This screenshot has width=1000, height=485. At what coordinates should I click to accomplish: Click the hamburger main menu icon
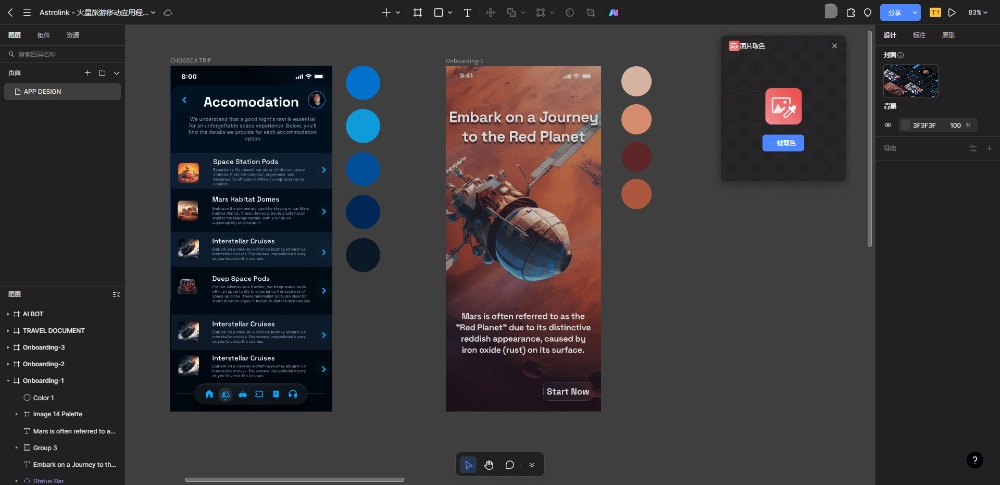pyautogui.click(x=27, y=13)
